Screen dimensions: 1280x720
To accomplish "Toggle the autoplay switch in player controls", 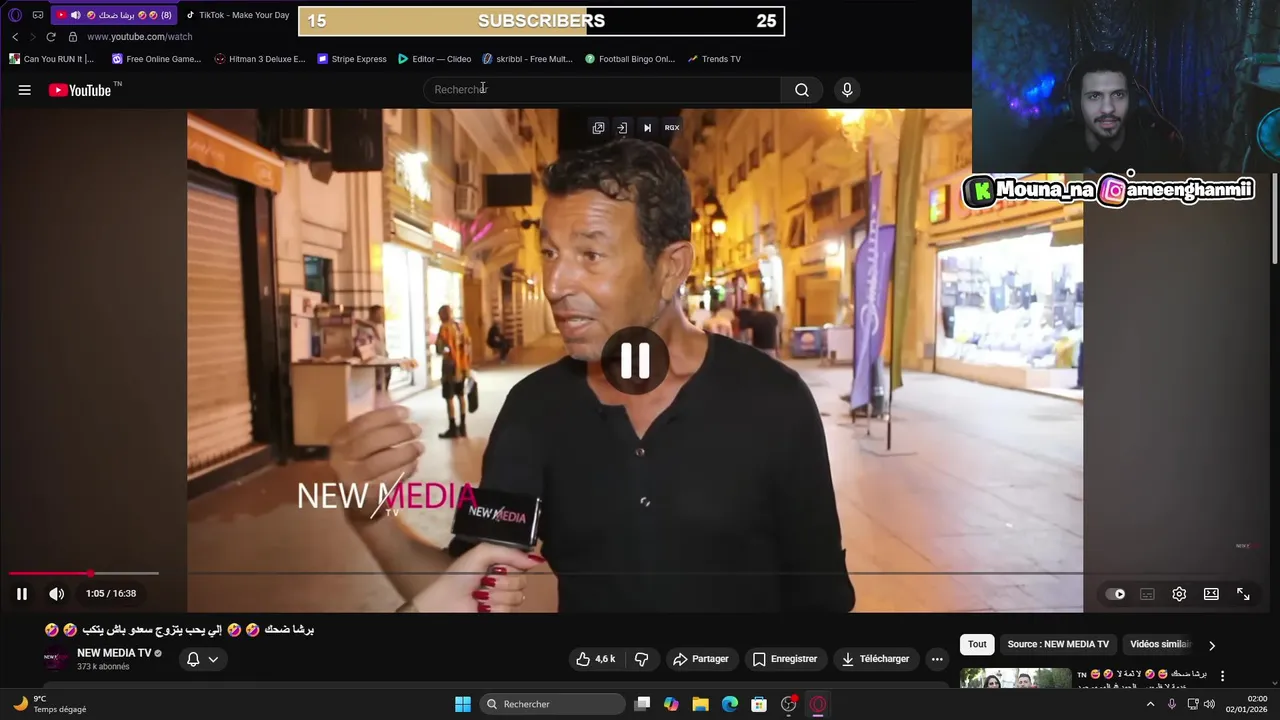I will (x=1116, y=594).
